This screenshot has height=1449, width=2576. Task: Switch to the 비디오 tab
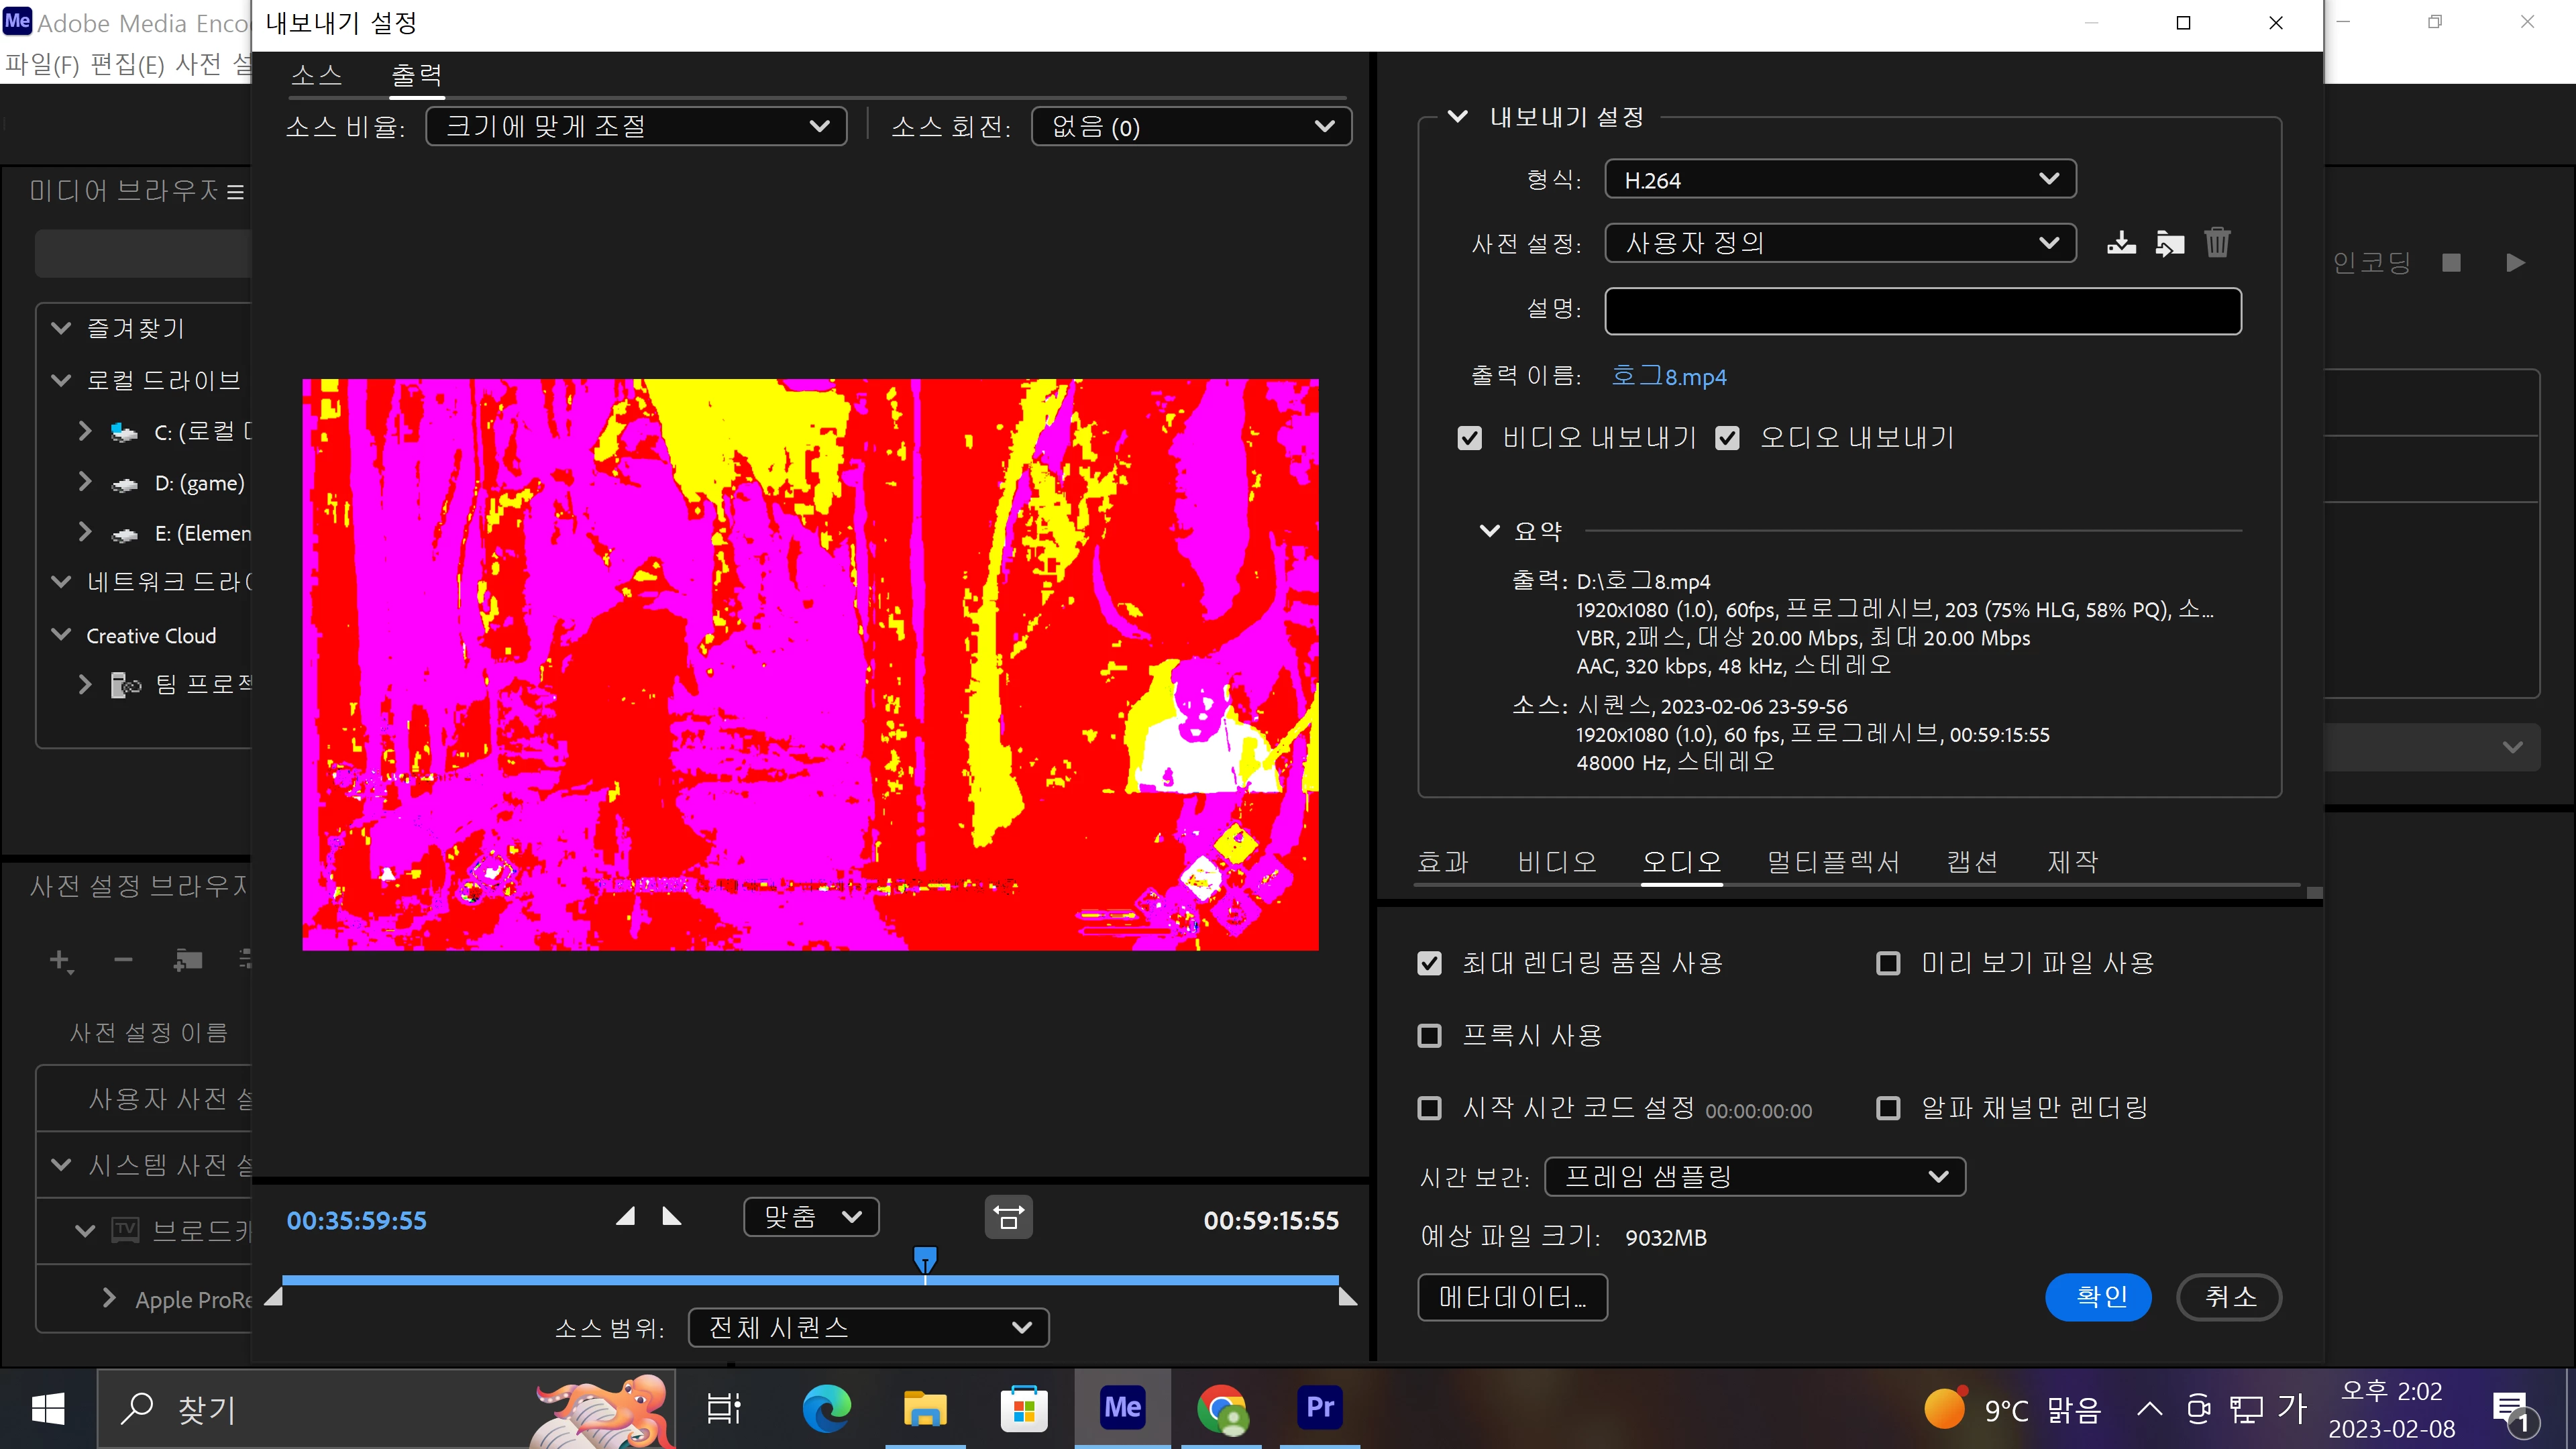[1556, 862]
